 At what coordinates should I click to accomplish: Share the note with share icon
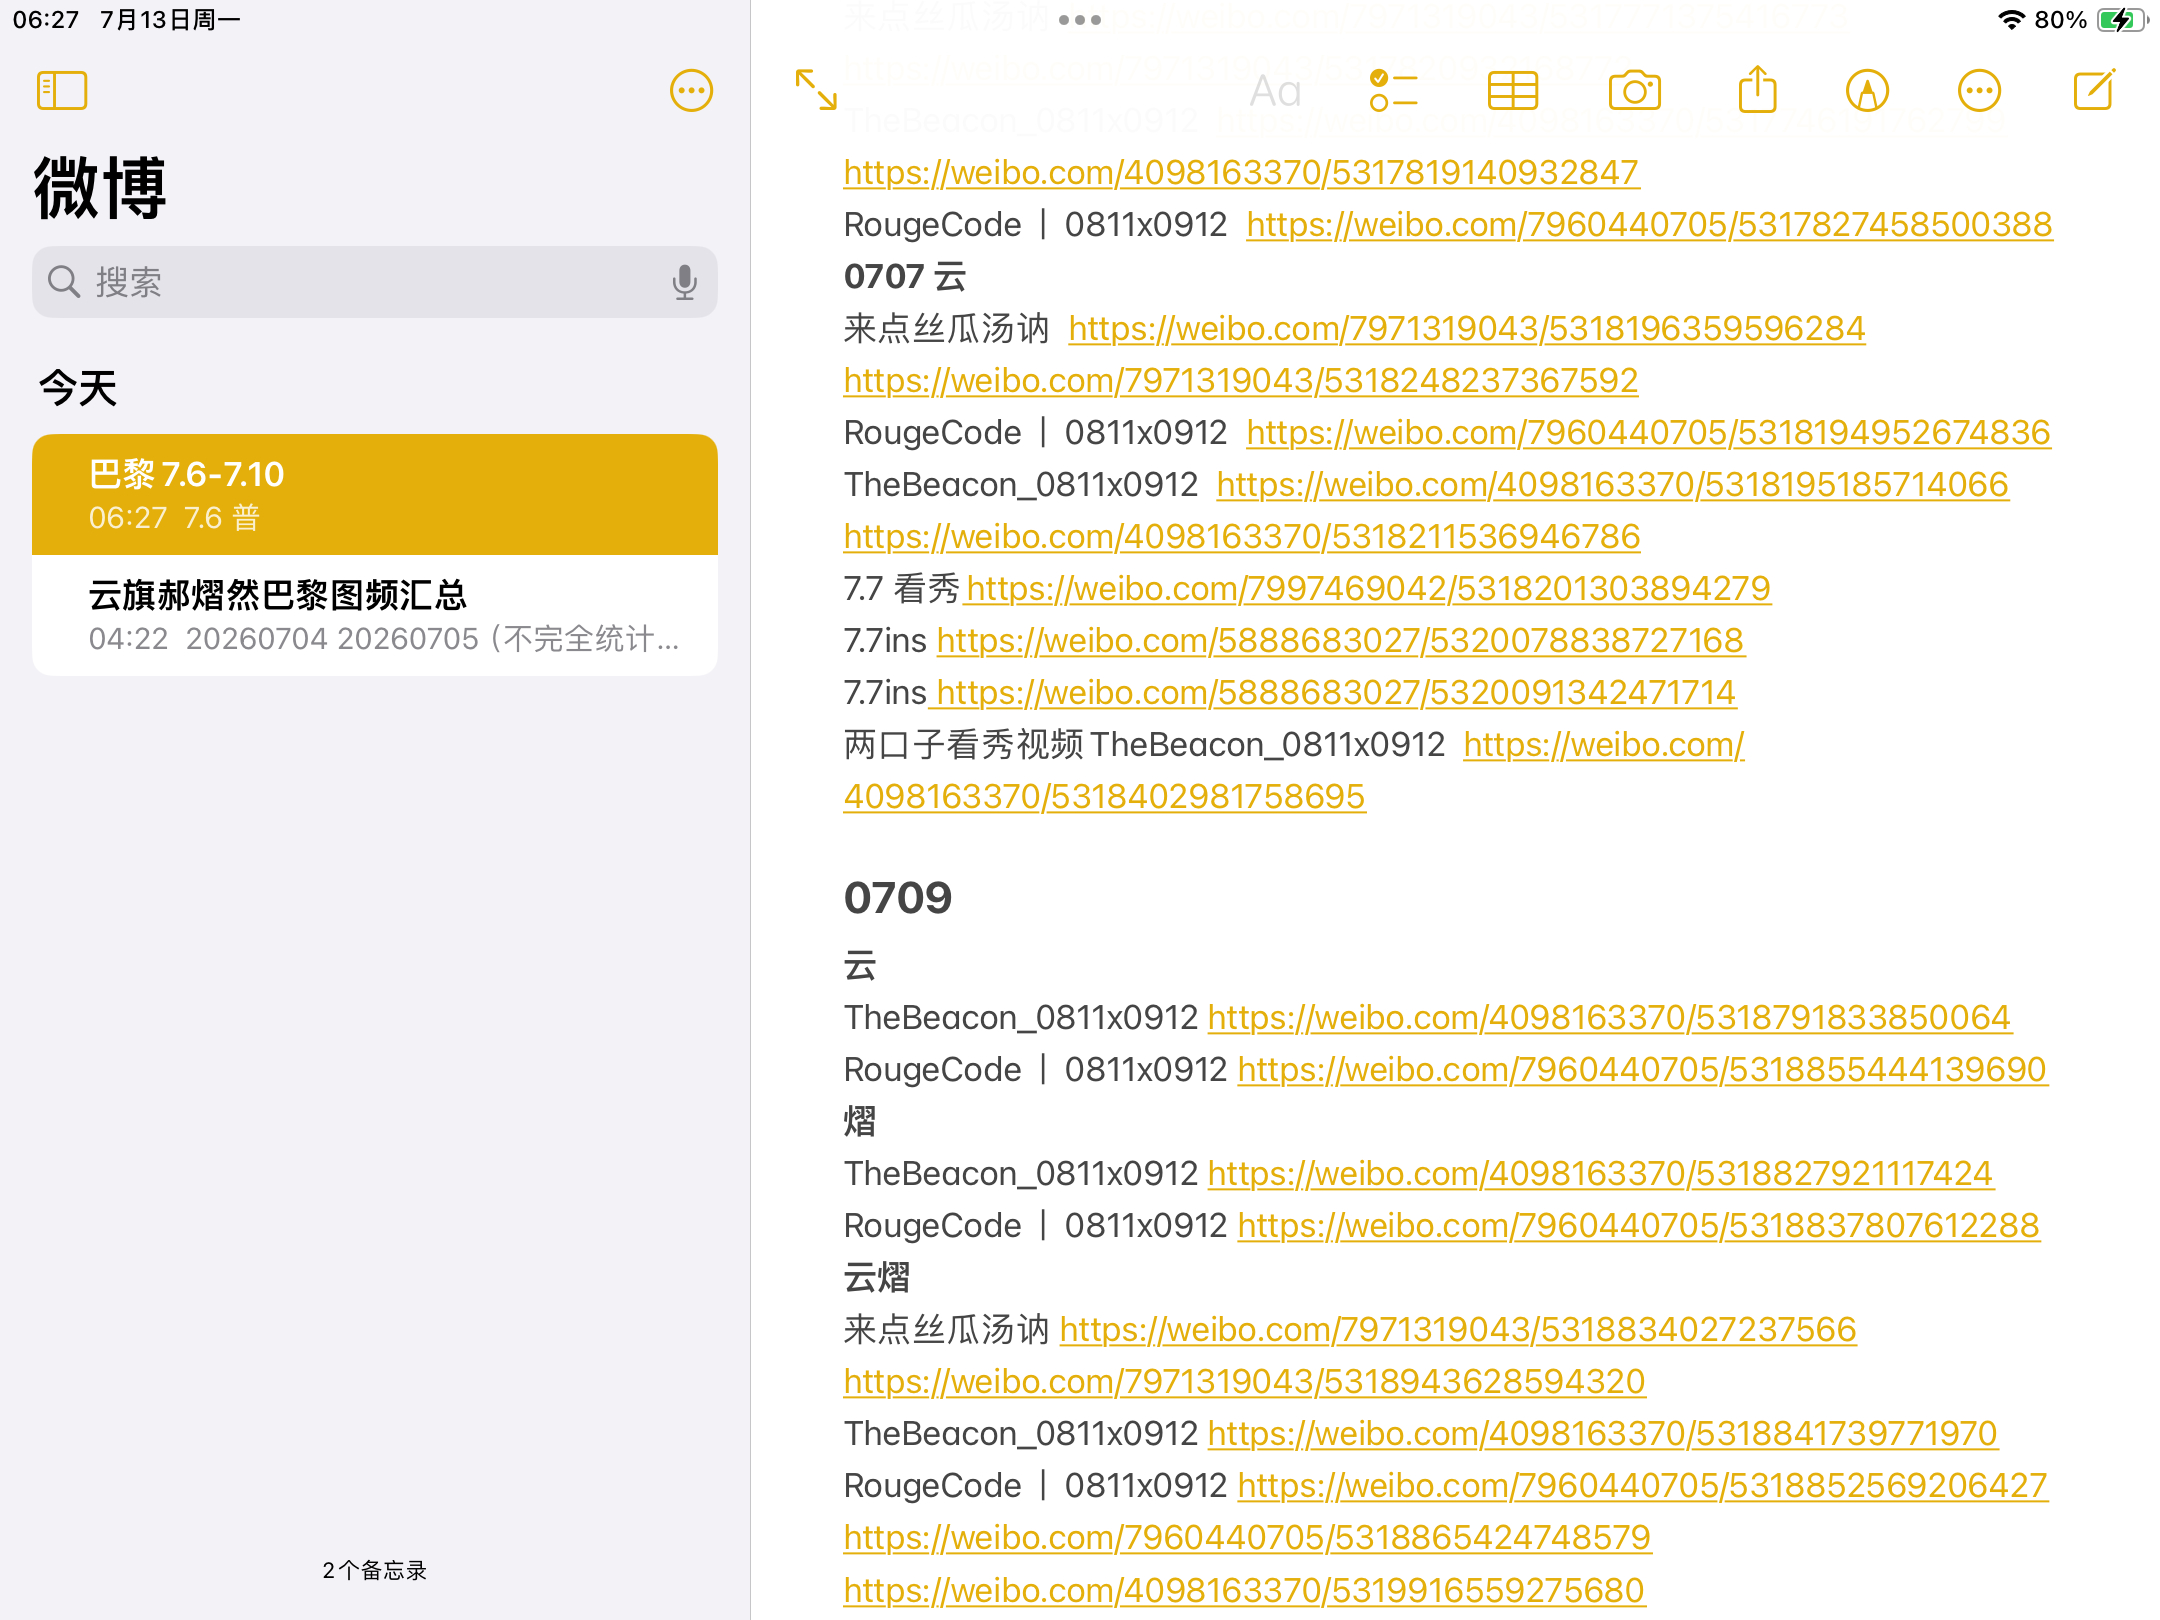click(x=1757, y=89)
